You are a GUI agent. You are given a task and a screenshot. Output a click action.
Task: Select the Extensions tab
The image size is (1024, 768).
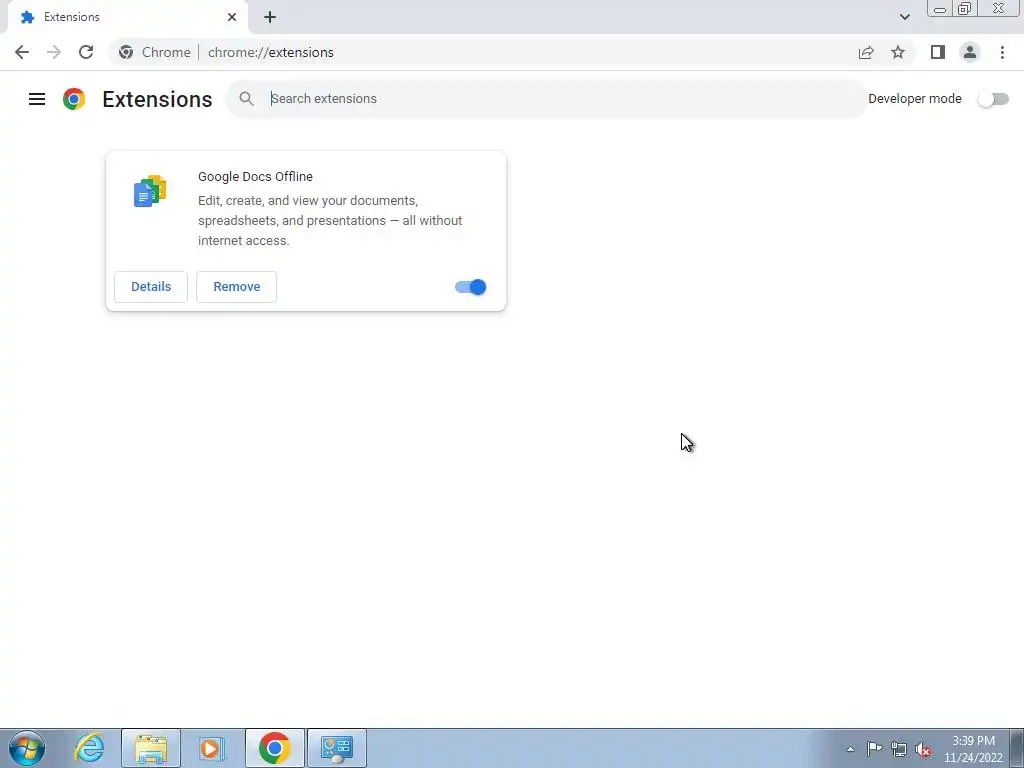tap(127, 17)
